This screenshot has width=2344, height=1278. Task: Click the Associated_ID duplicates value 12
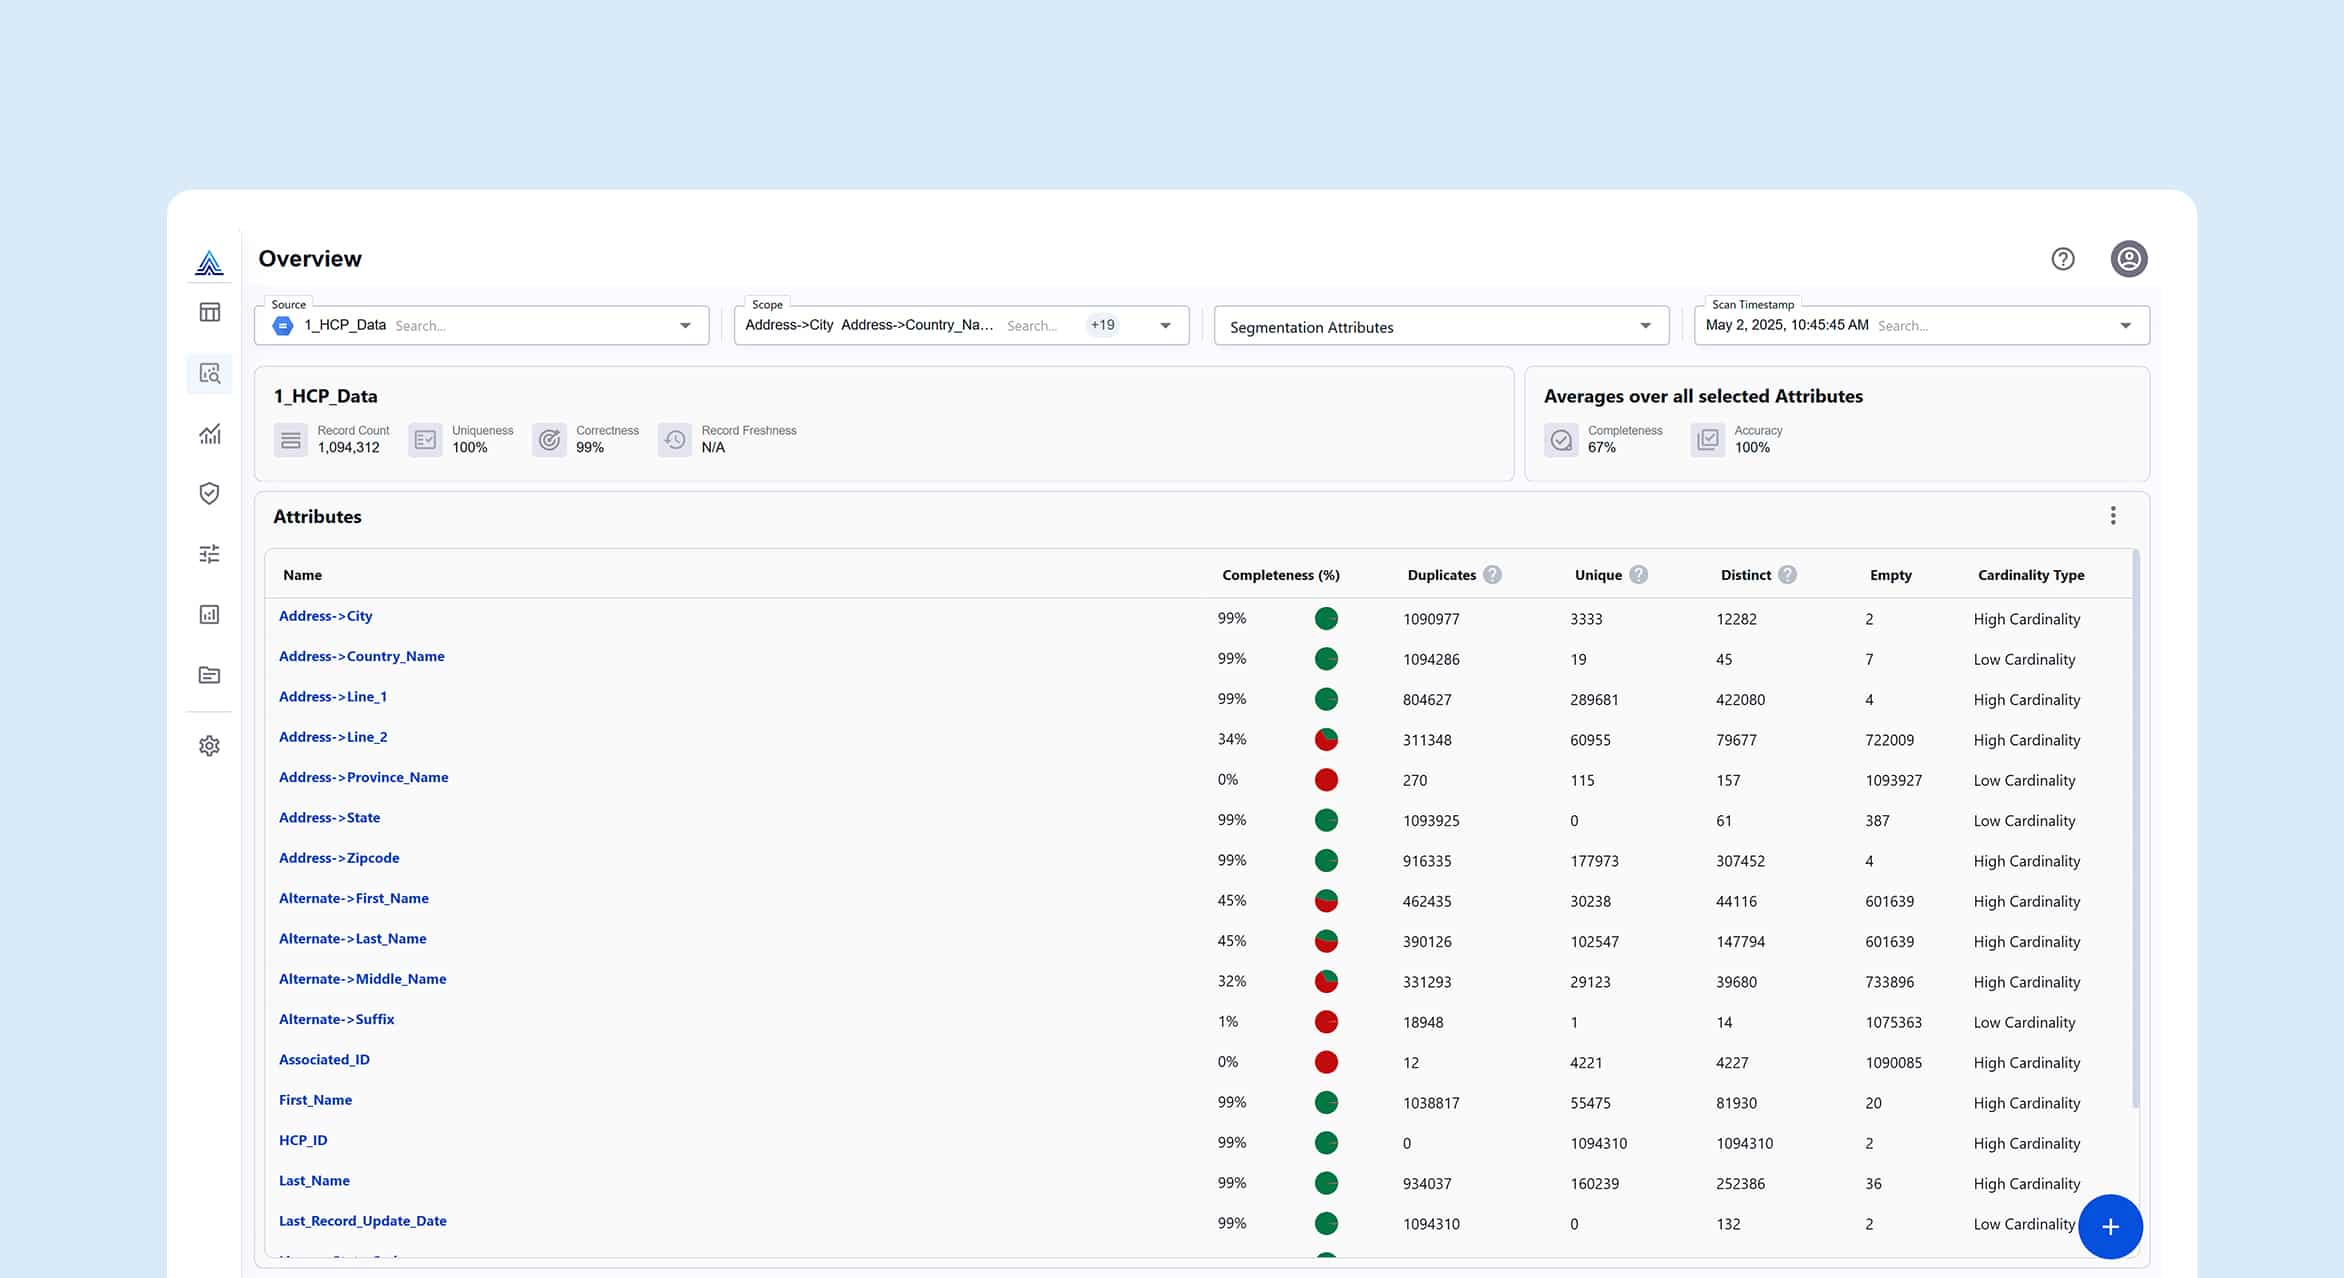point(1410,1063)
